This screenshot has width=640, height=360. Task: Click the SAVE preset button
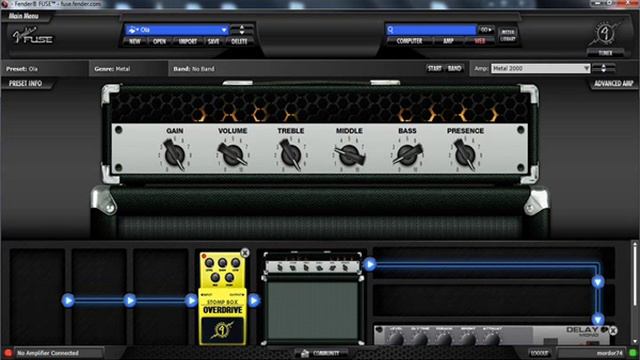(213, 41)
